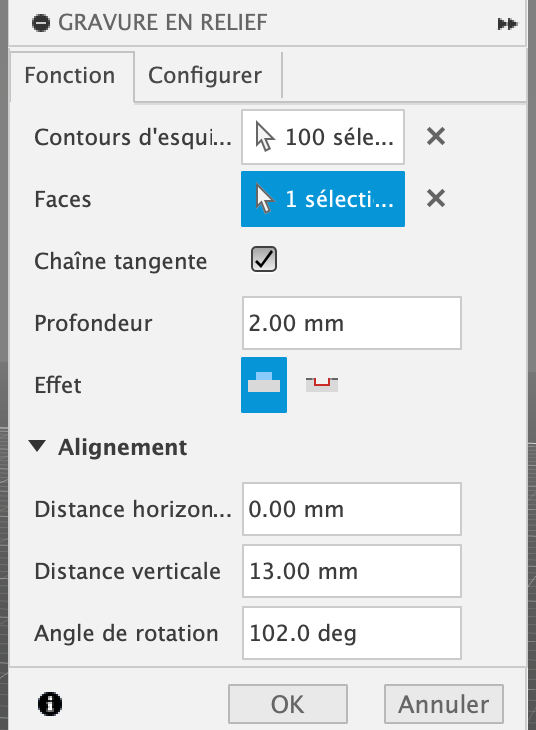Click the Chaîne tangente label

point(121,261)
